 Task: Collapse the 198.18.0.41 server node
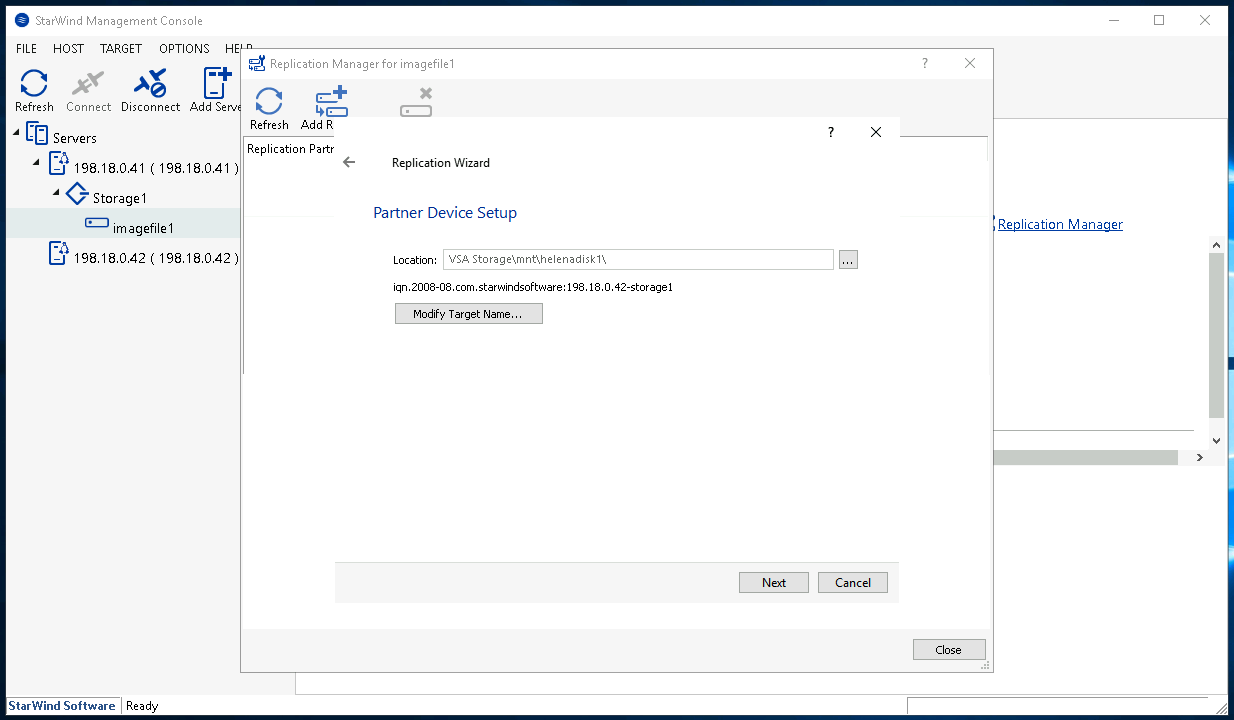coord(37,162)
